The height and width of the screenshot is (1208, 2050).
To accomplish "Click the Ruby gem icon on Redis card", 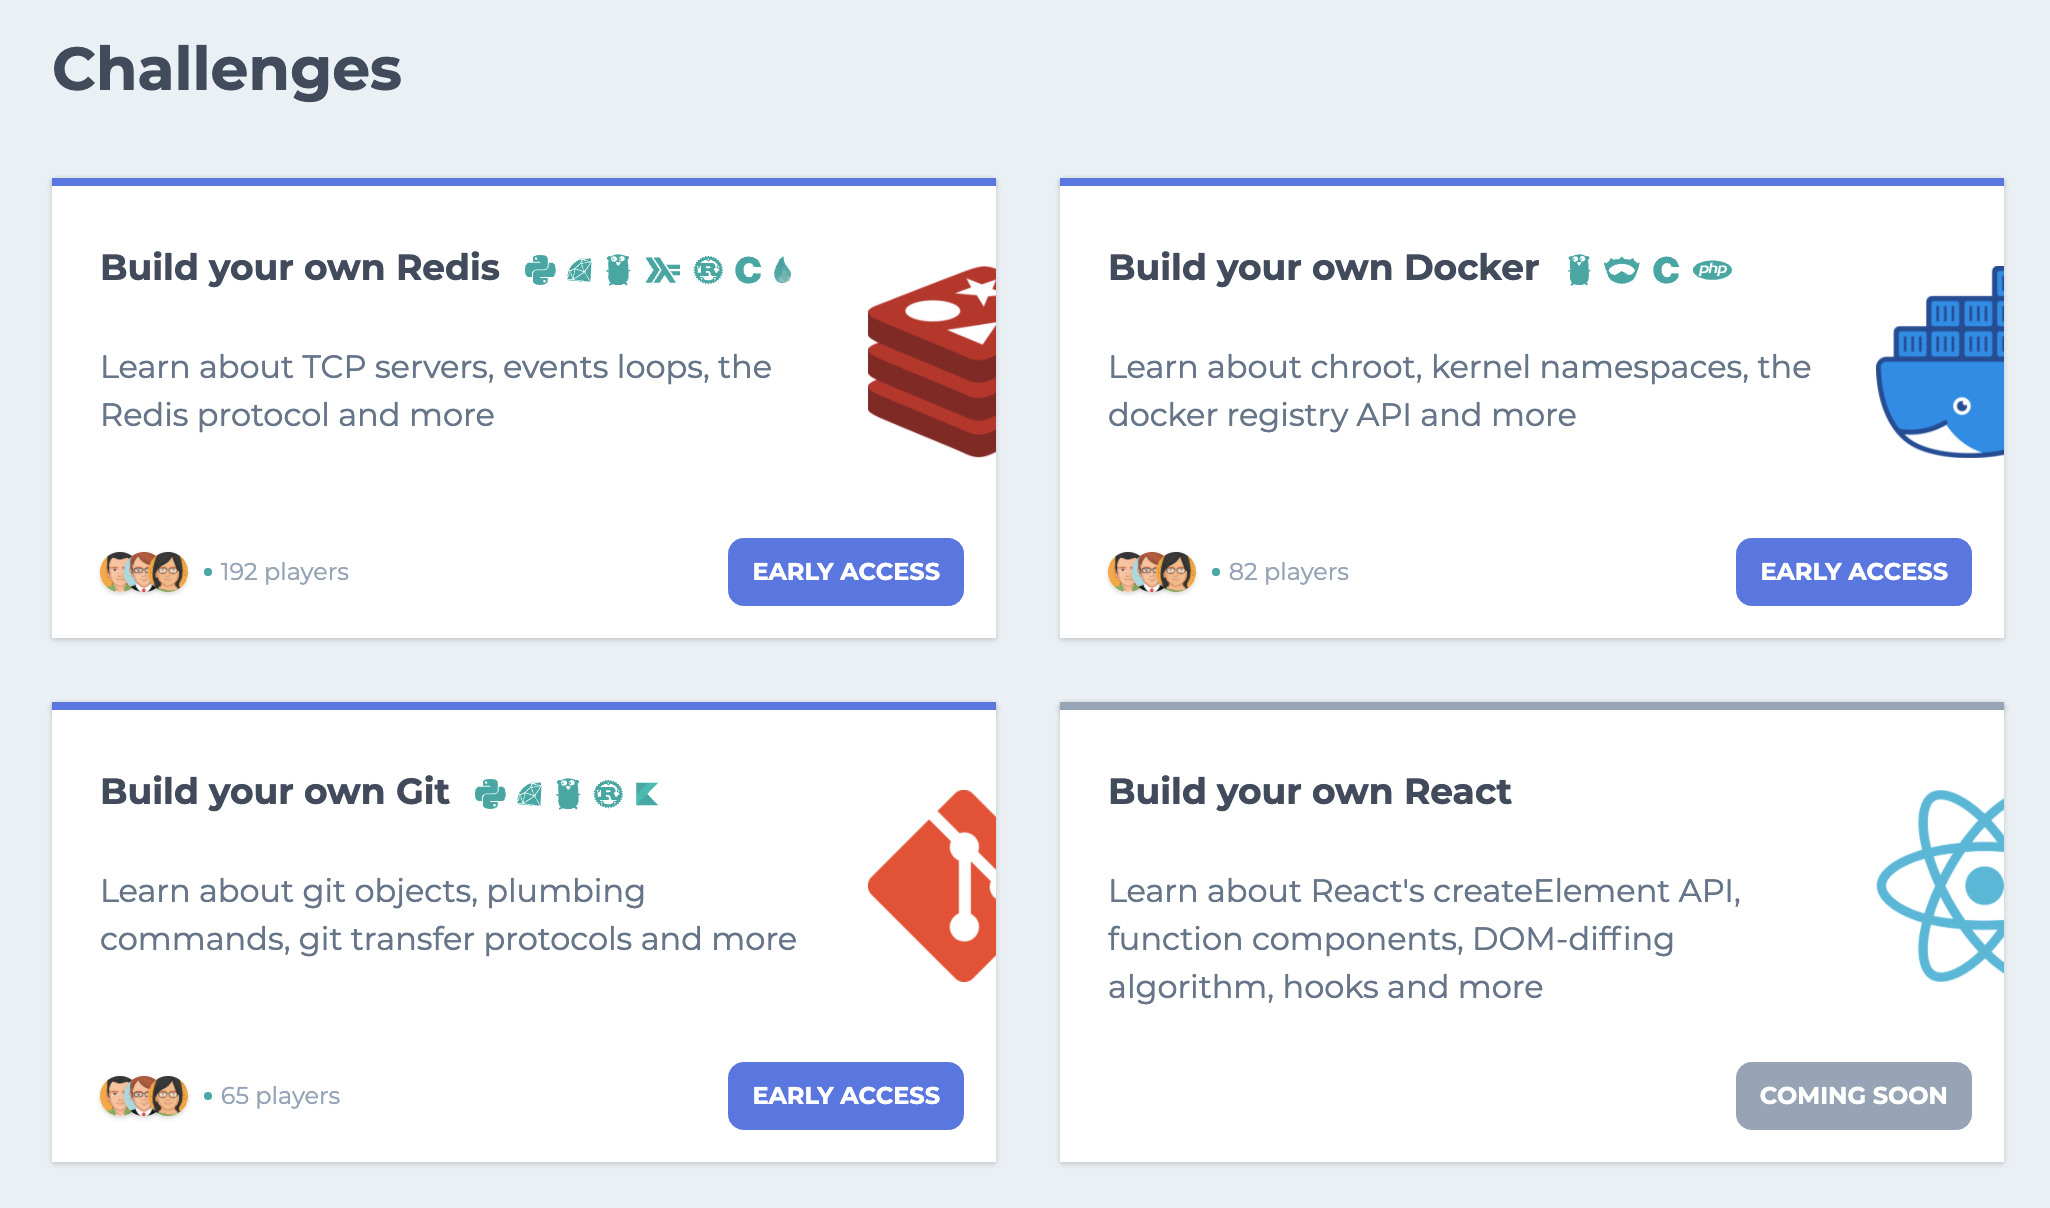I will [x=579, y=270].
